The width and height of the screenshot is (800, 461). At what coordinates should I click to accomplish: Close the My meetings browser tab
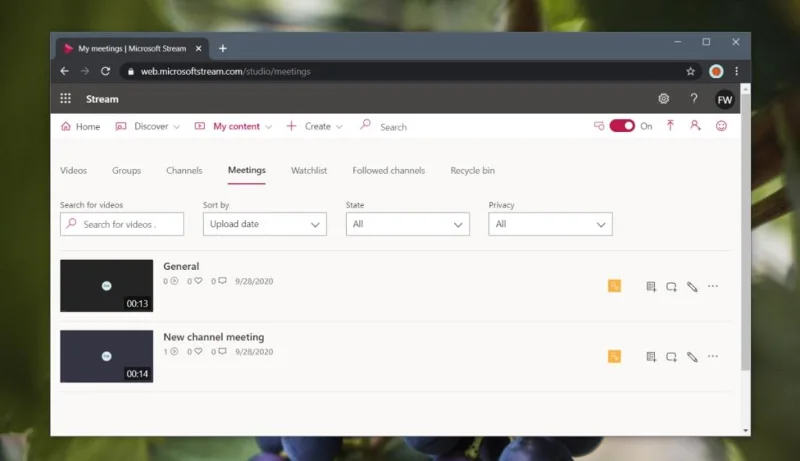198,48
